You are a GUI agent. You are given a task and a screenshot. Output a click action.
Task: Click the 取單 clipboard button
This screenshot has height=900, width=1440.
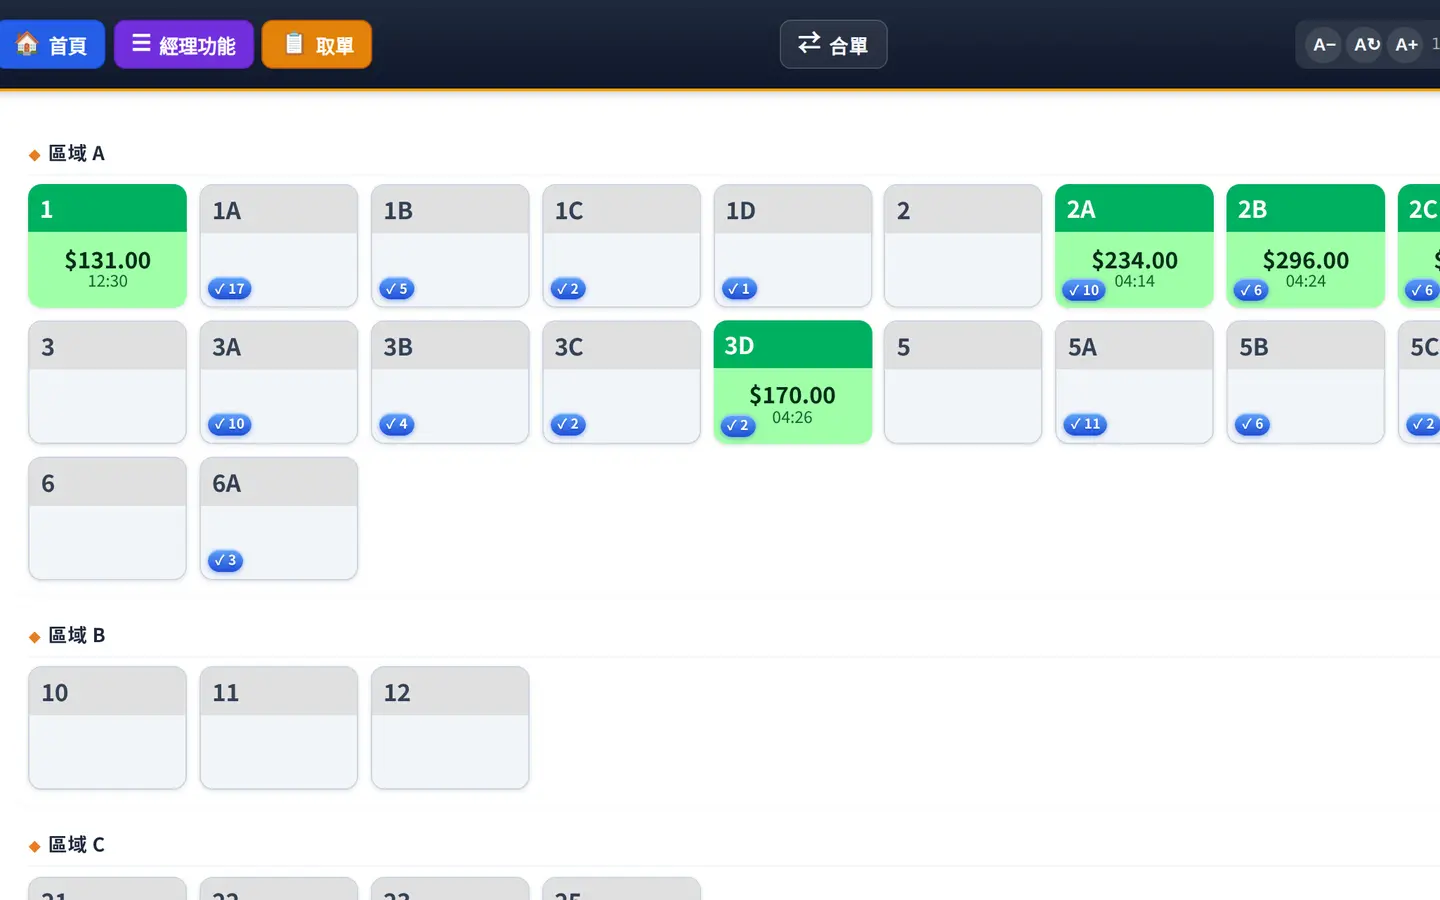click(317, 45)
